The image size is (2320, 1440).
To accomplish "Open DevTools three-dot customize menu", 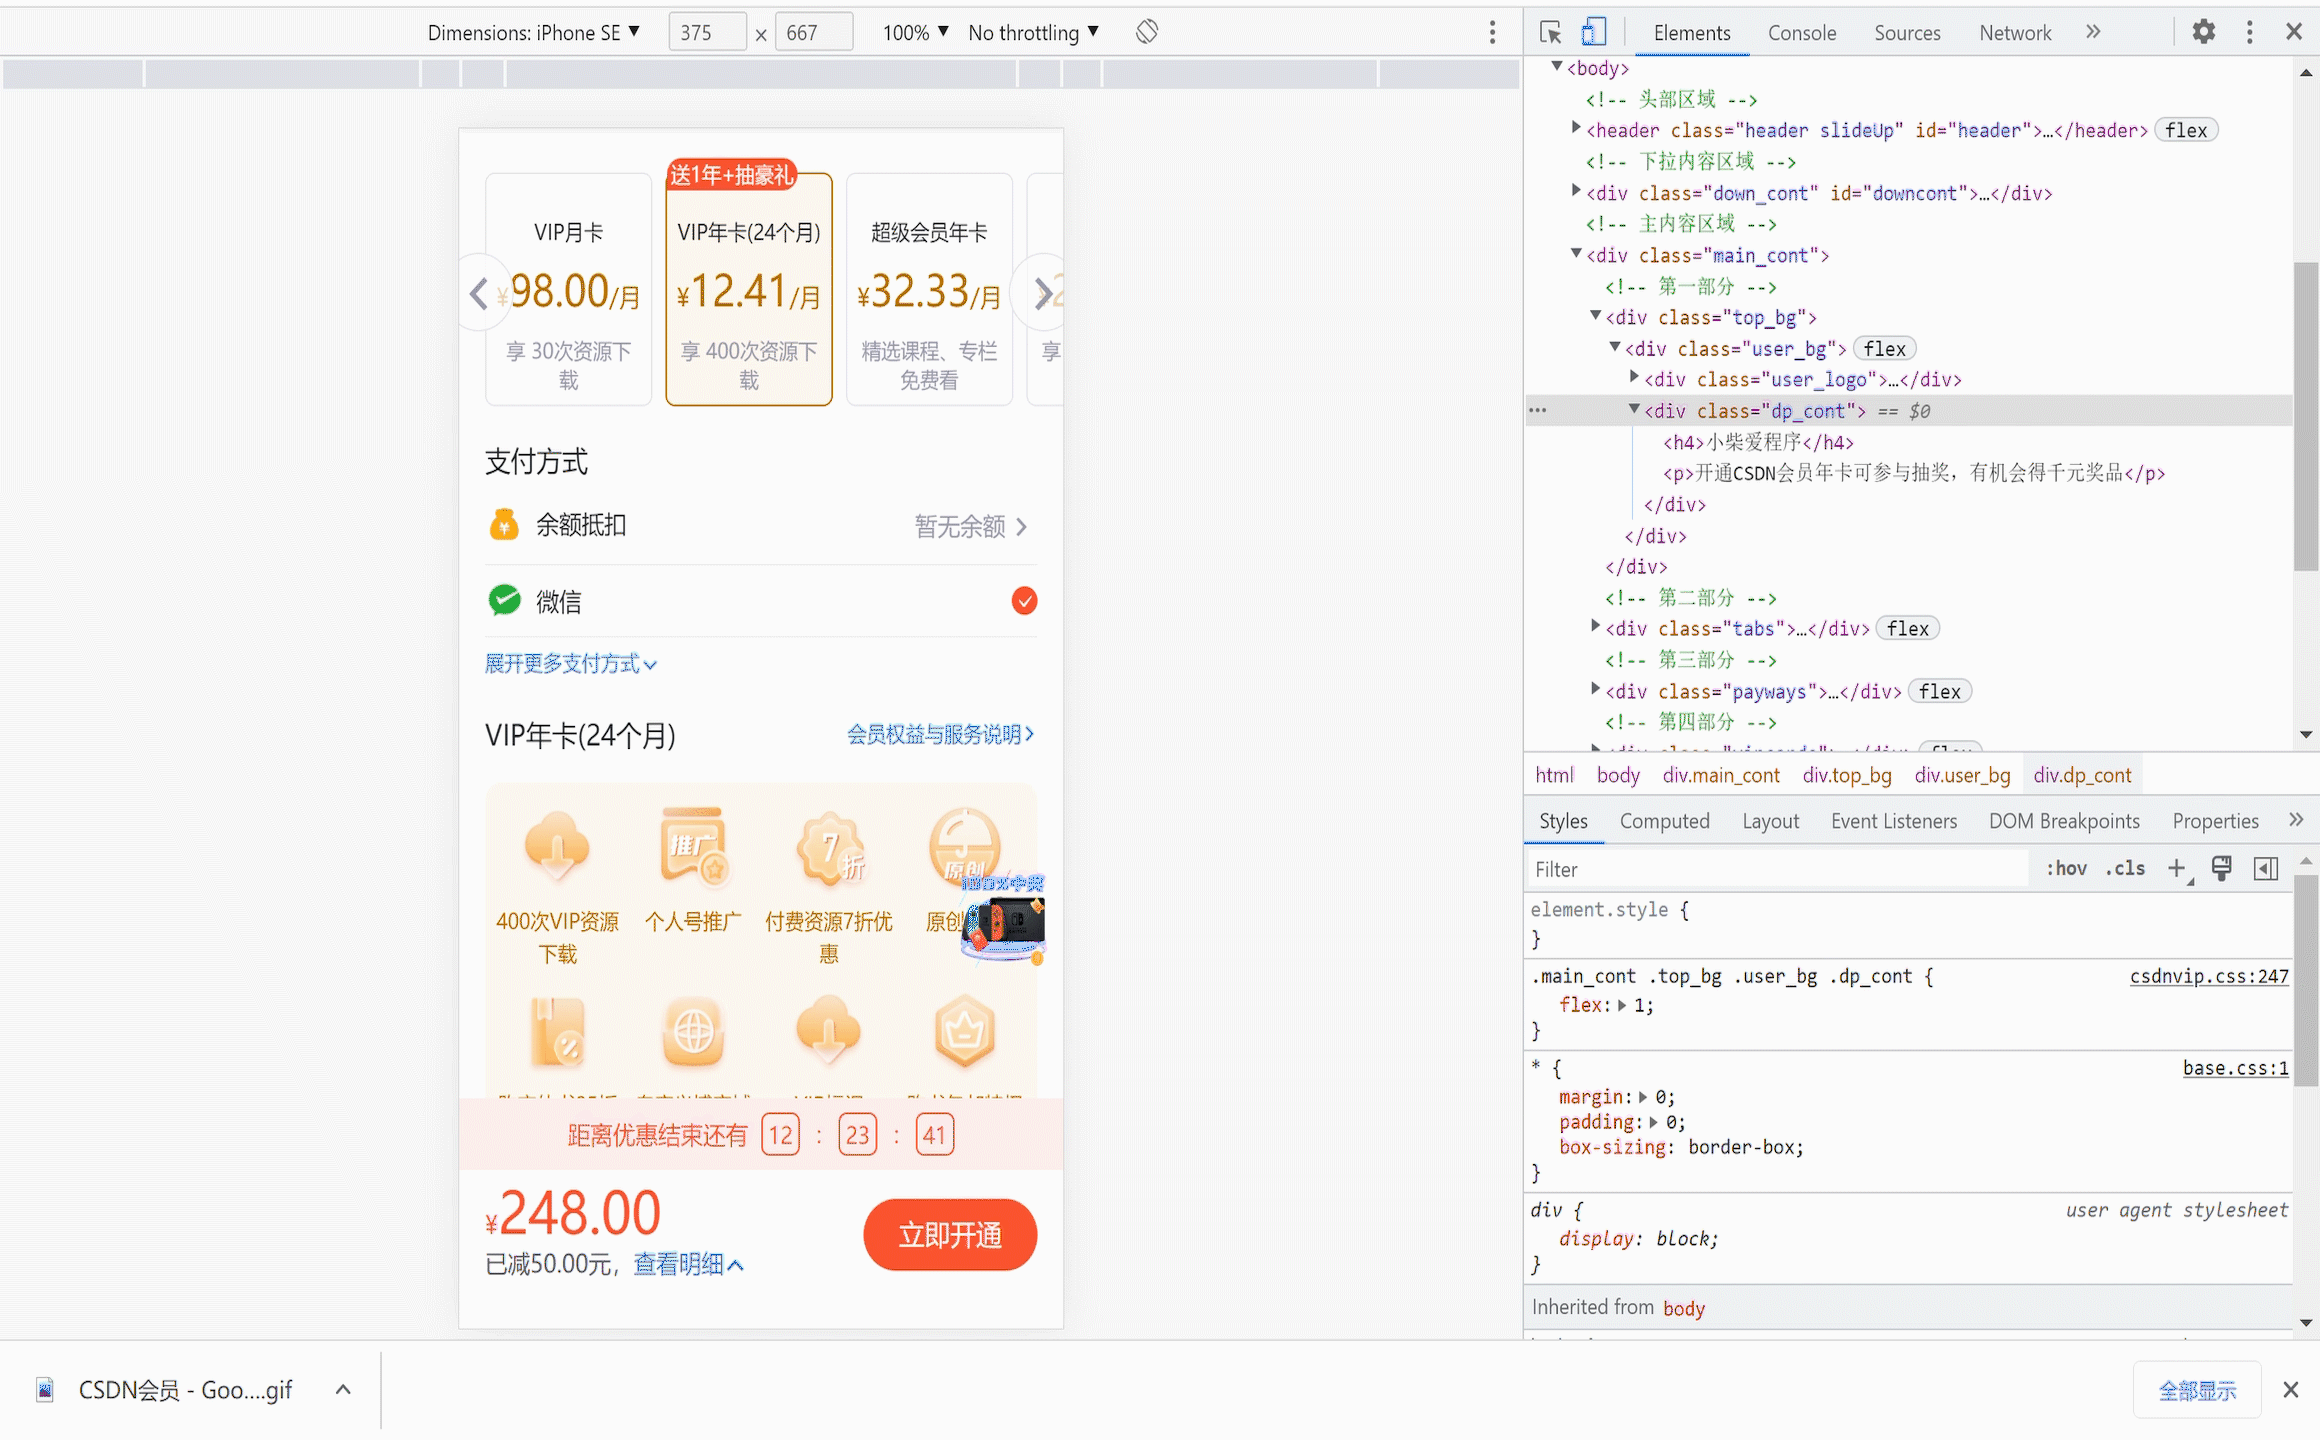I will (2249, 32).
